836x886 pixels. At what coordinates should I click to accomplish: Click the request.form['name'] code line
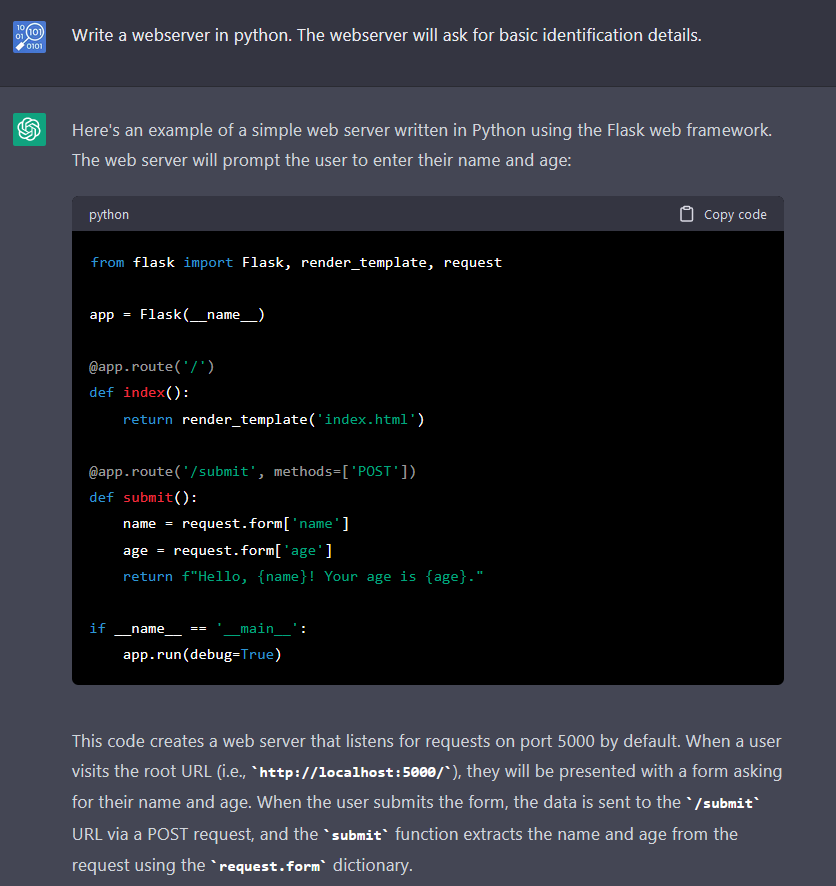pyautogui.click(x=235, y=523)
